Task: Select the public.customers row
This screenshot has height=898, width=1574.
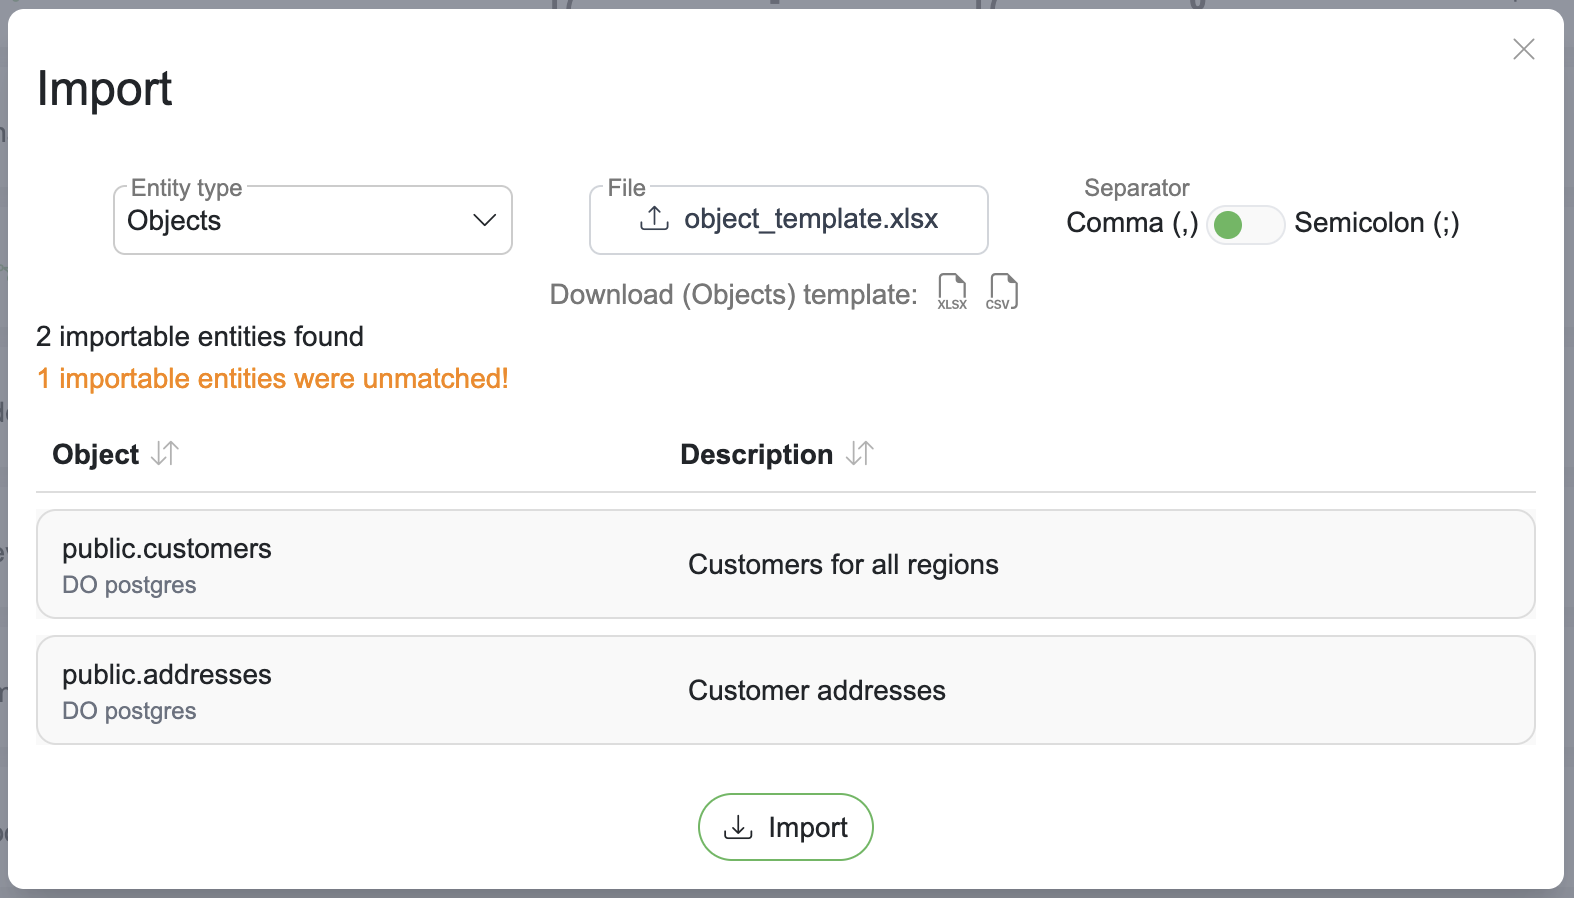Action: [x=785, y=564]
